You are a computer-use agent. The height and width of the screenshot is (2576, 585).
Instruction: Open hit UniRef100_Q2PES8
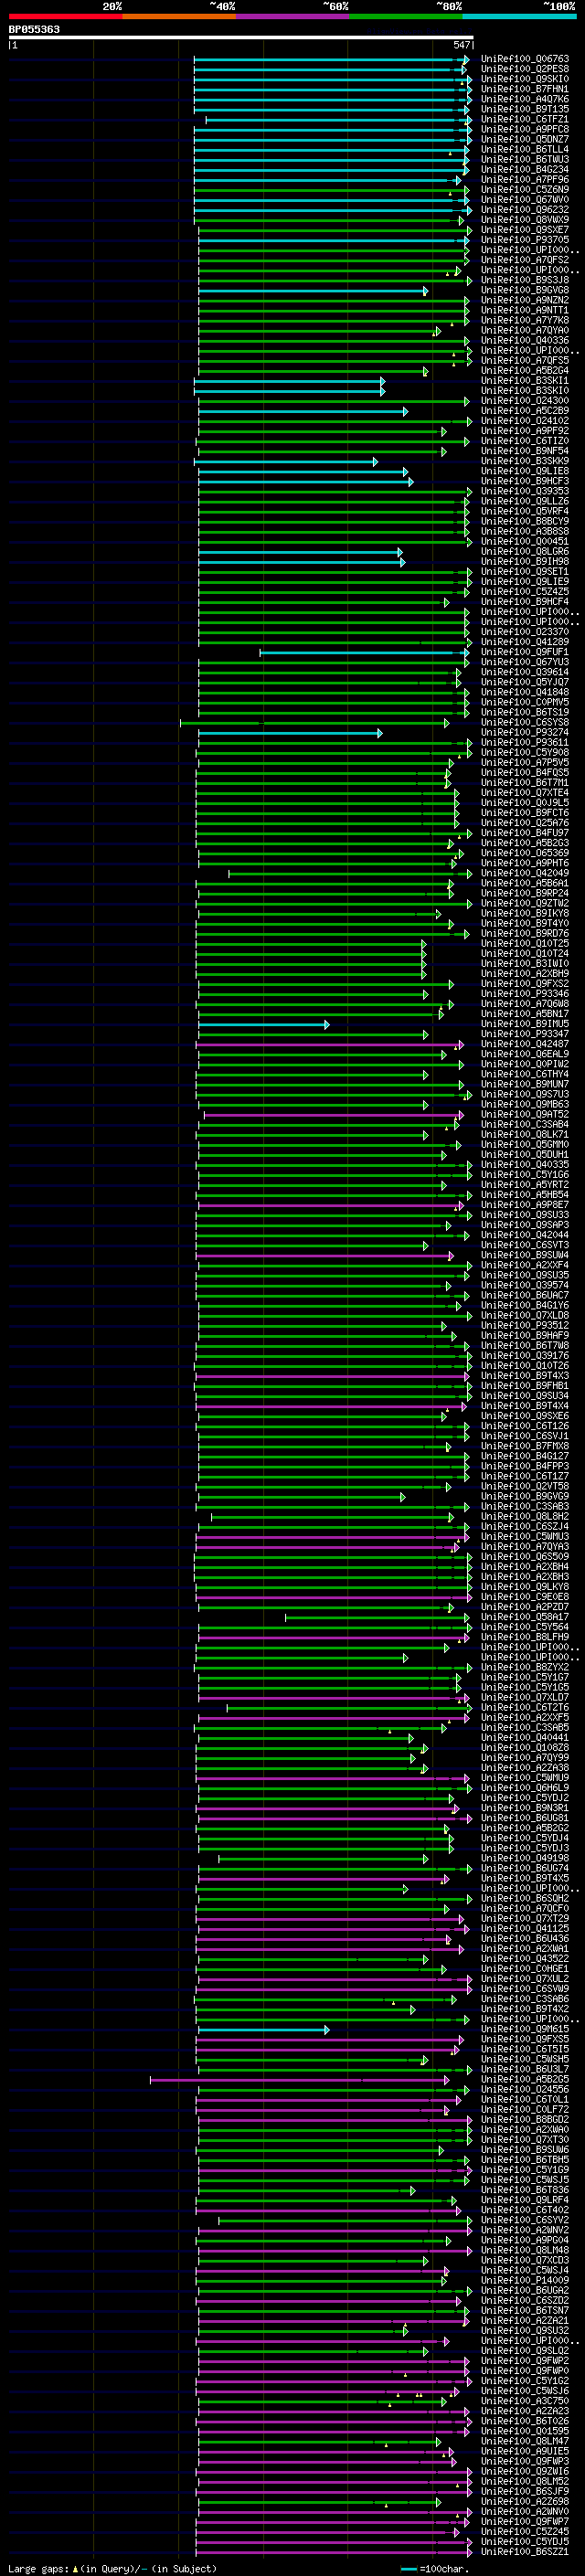click(x=525, y=69)
